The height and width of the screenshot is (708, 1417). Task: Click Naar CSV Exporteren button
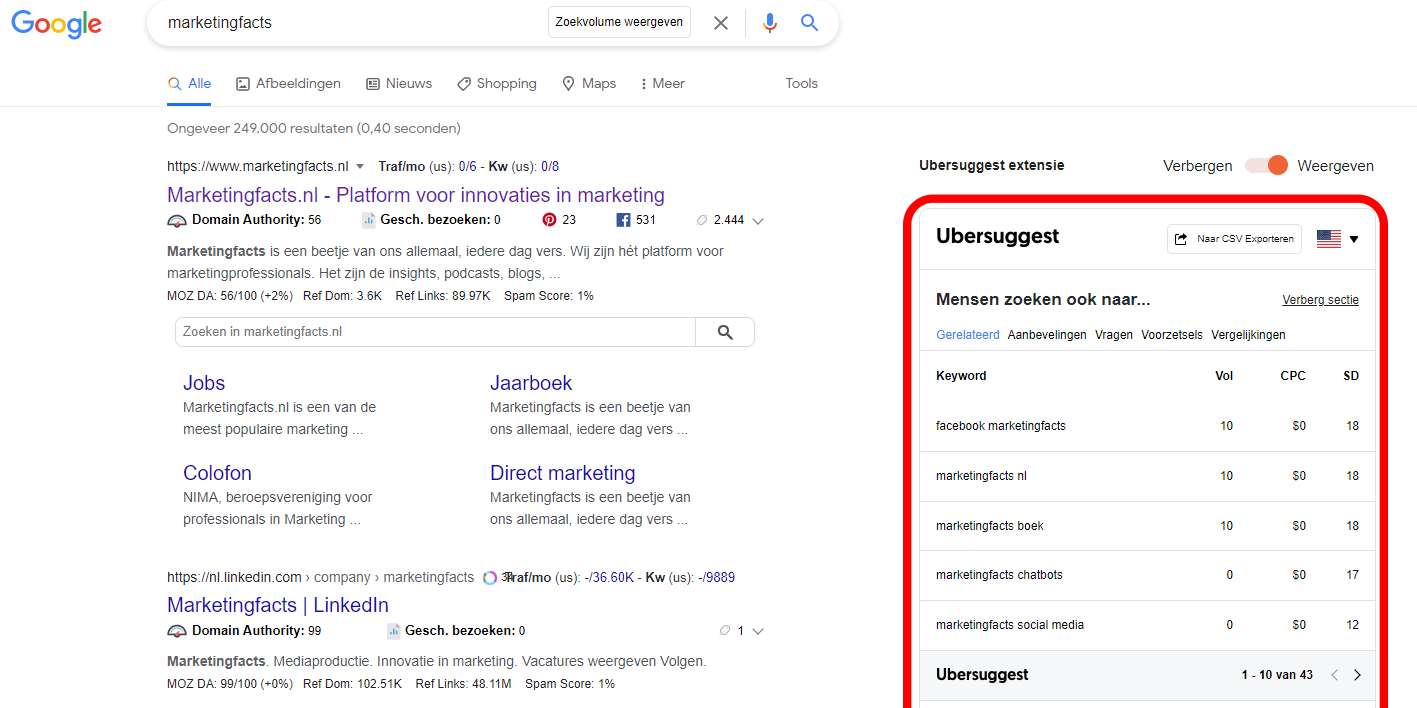pyautogui.click(x=1234, y=239)
